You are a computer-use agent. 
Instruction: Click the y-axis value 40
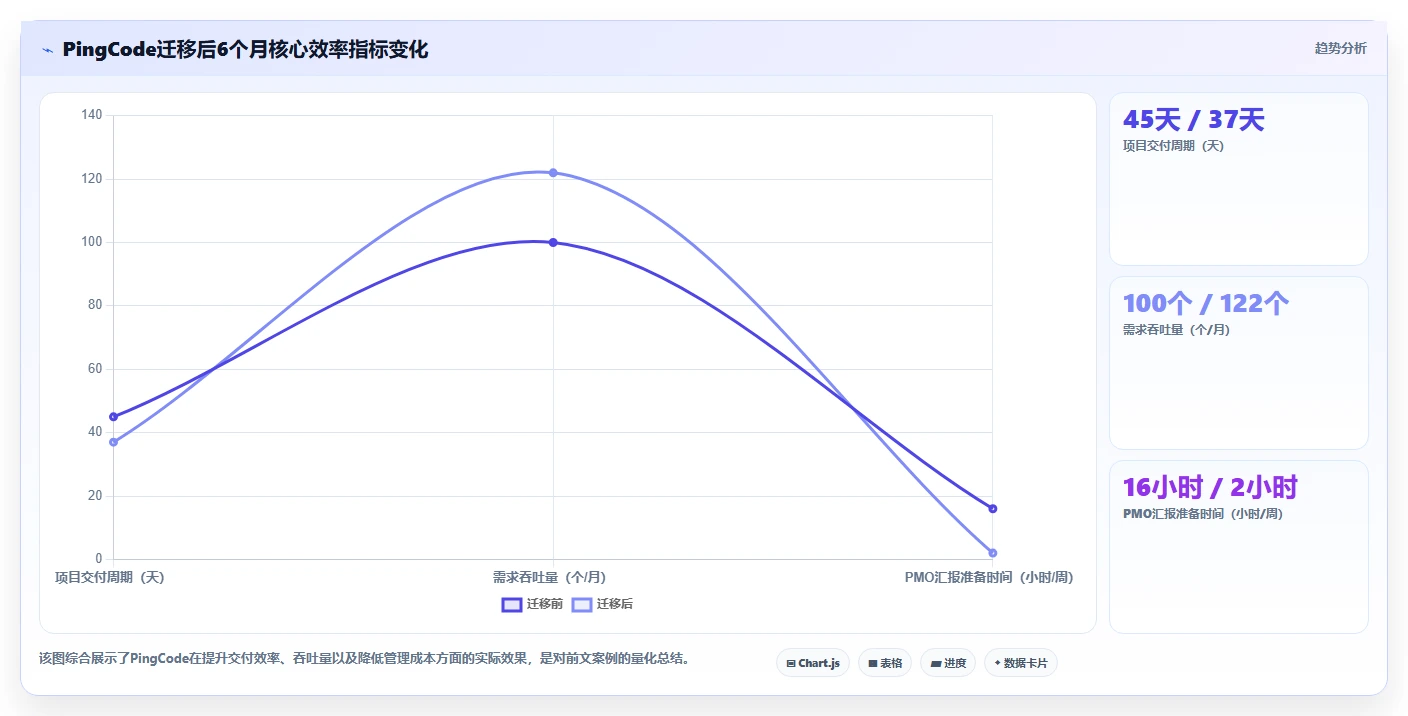pos(95,432)
